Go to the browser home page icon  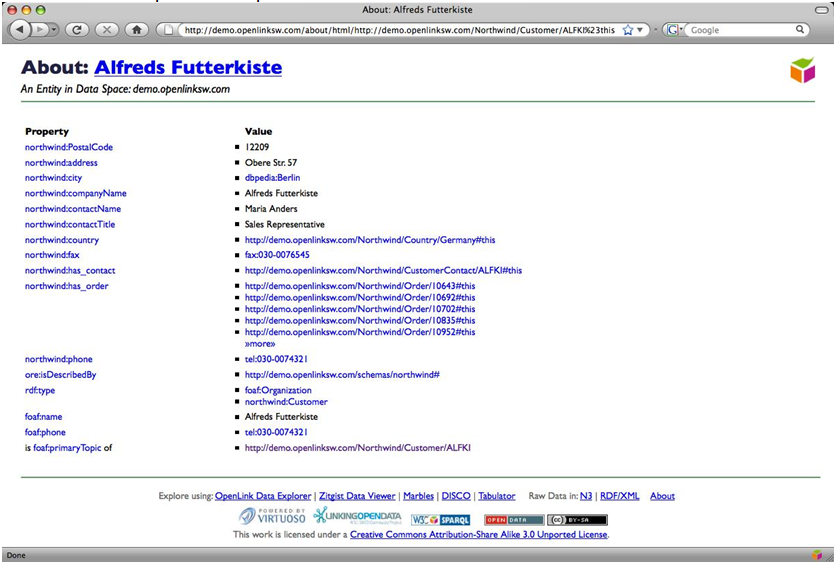pyautogui.click(x=136, y=29)
